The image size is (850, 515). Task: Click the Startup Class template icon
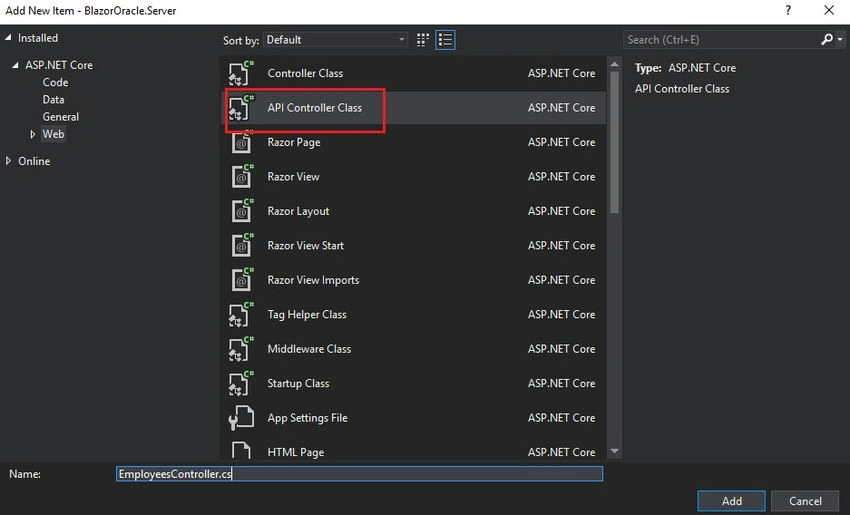click(241, 383)
